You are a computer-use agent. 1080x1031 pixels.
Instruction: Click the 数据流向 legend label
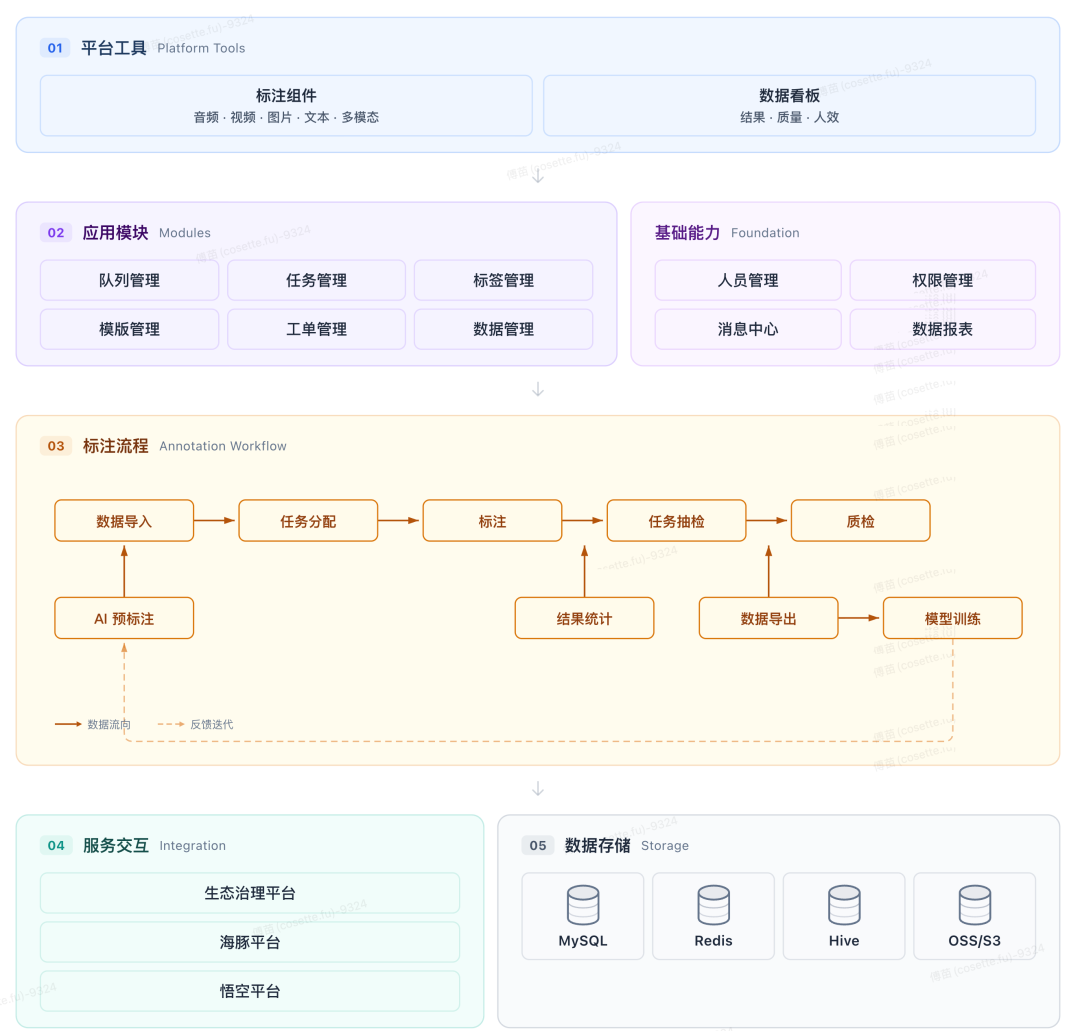point(109,724)
